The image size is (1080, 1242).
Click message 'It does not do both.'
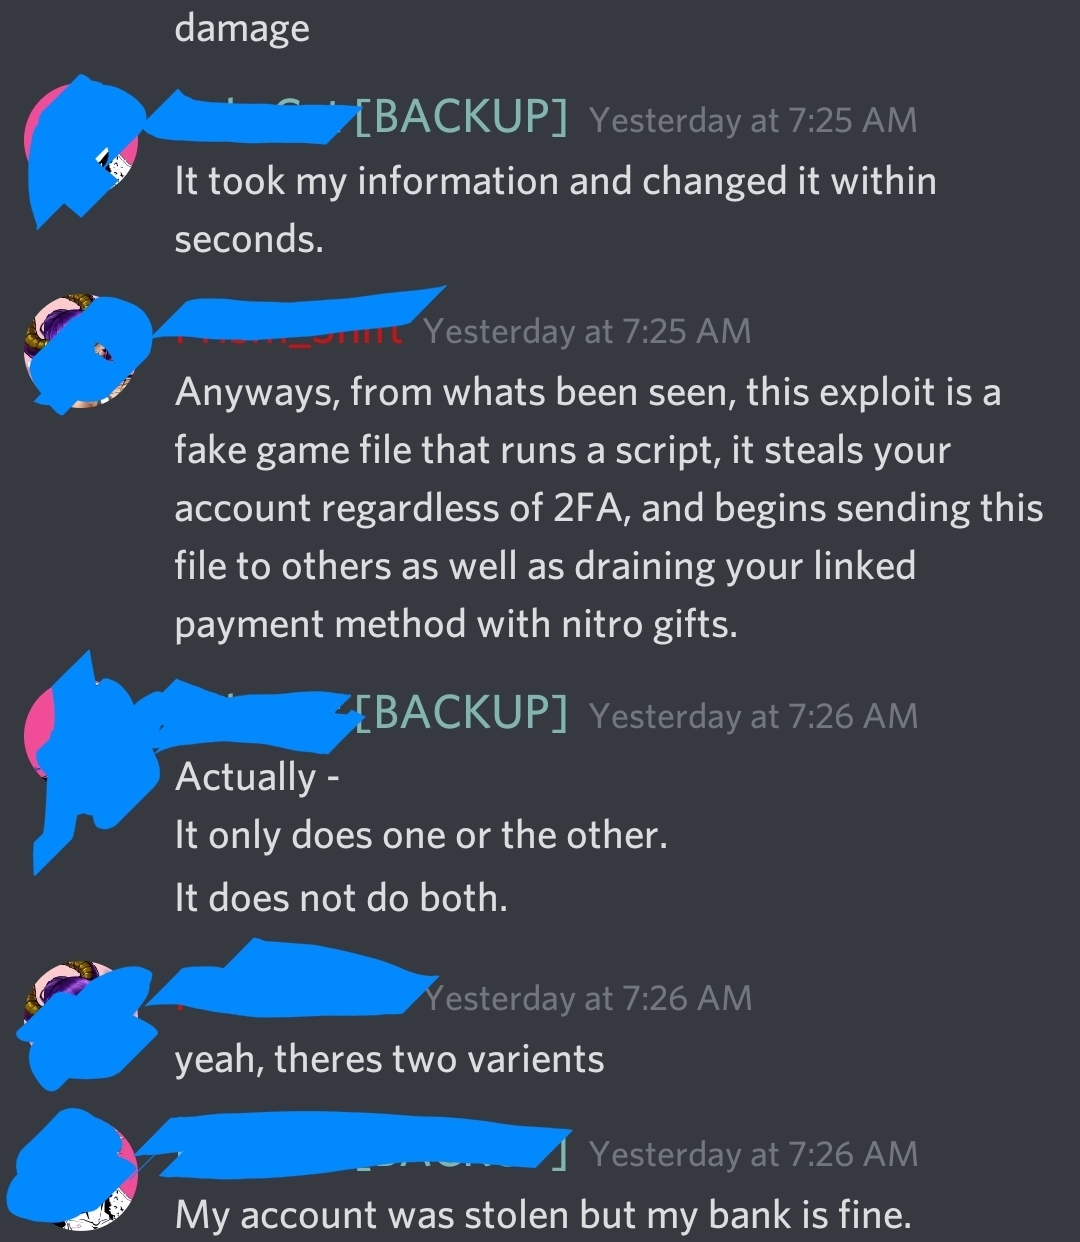341,897
